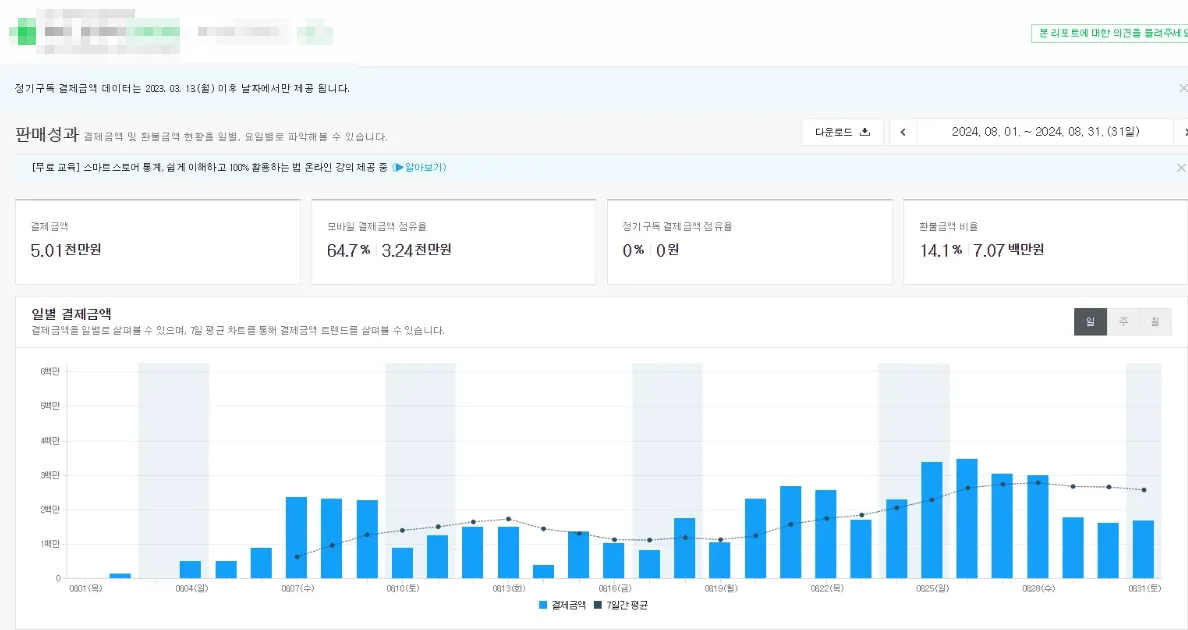This screenshot has width=1188, height=630.
Task: Click the 정기구독 결제금액 점유율 card
Action: 749,241
